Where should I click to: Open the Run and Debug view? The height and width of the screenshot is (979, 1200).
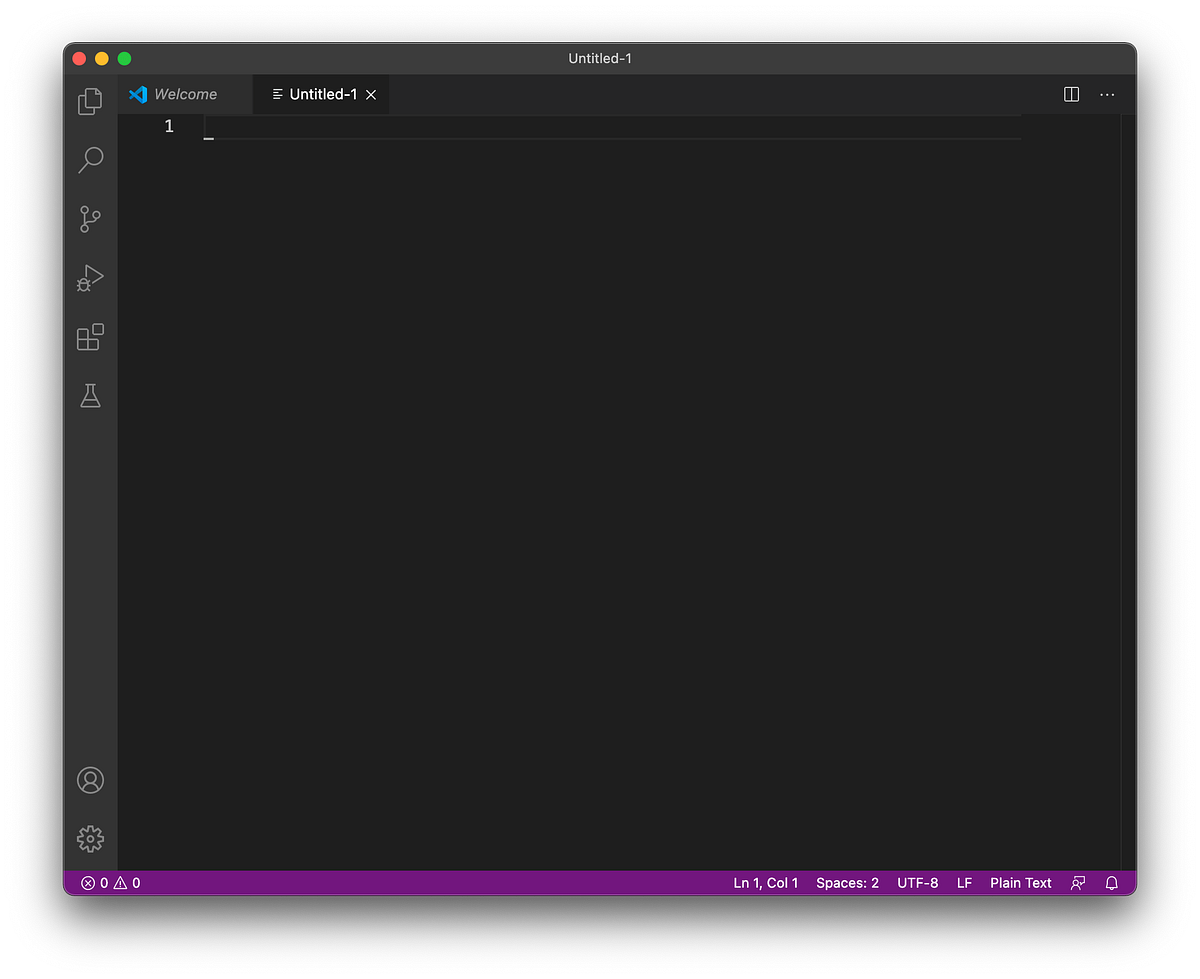point(90,278)
